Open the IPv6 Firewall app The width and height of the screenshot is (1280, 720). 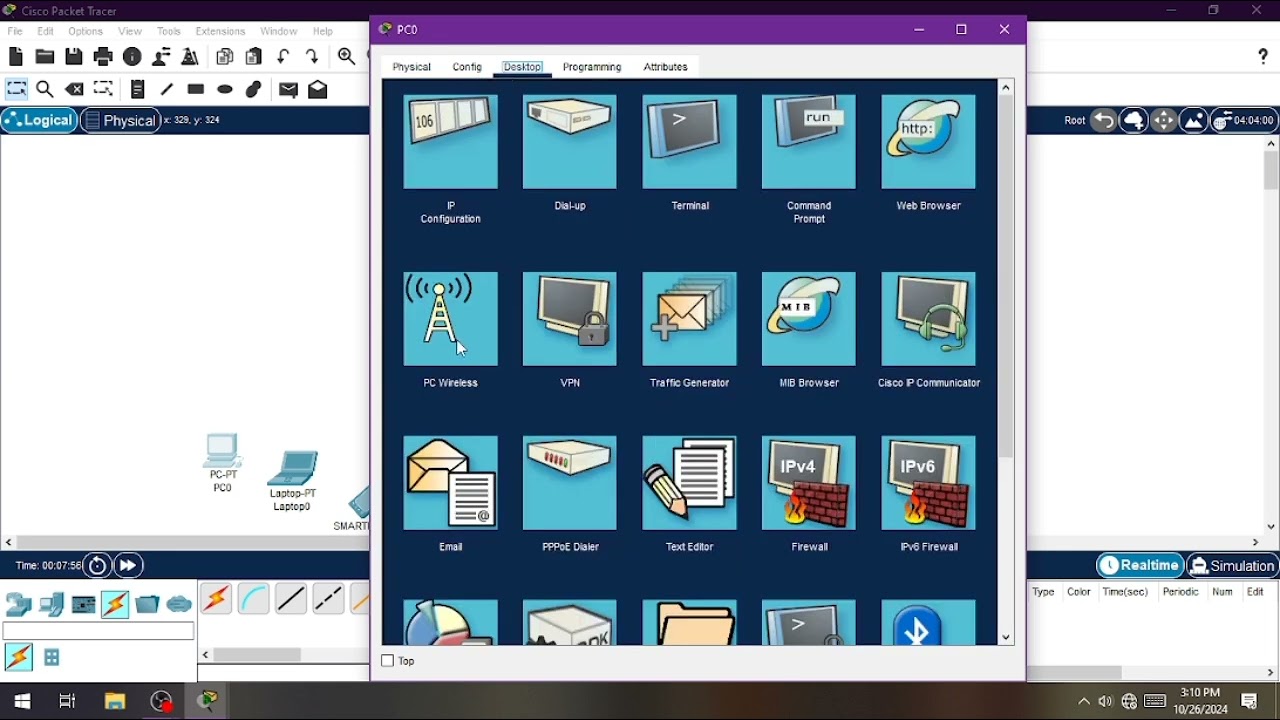pos(928,483)
